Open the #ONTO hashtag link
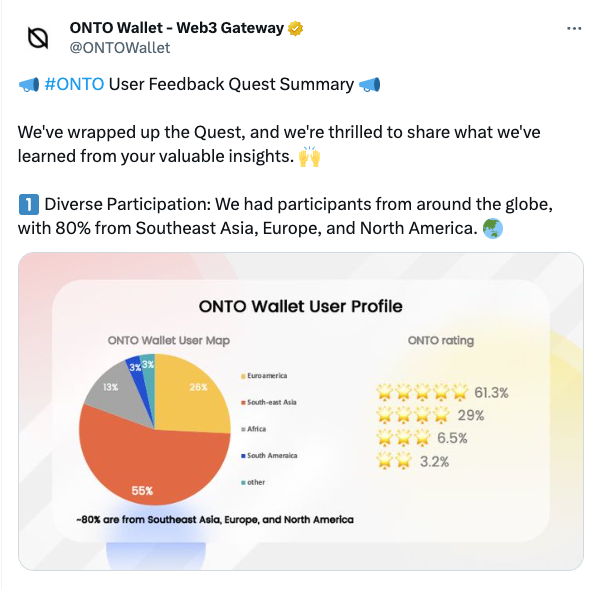 pyautogui.click(x=74, y=84)
